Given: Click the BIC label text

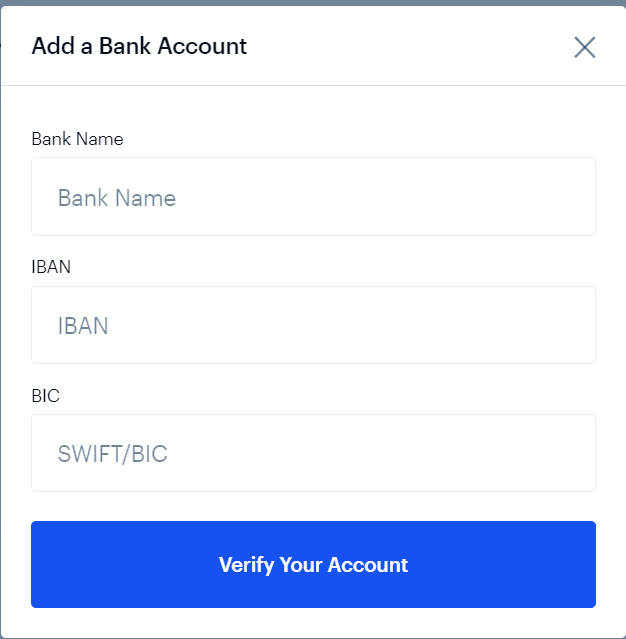Looking at the screenshot, I should point(46,396).
